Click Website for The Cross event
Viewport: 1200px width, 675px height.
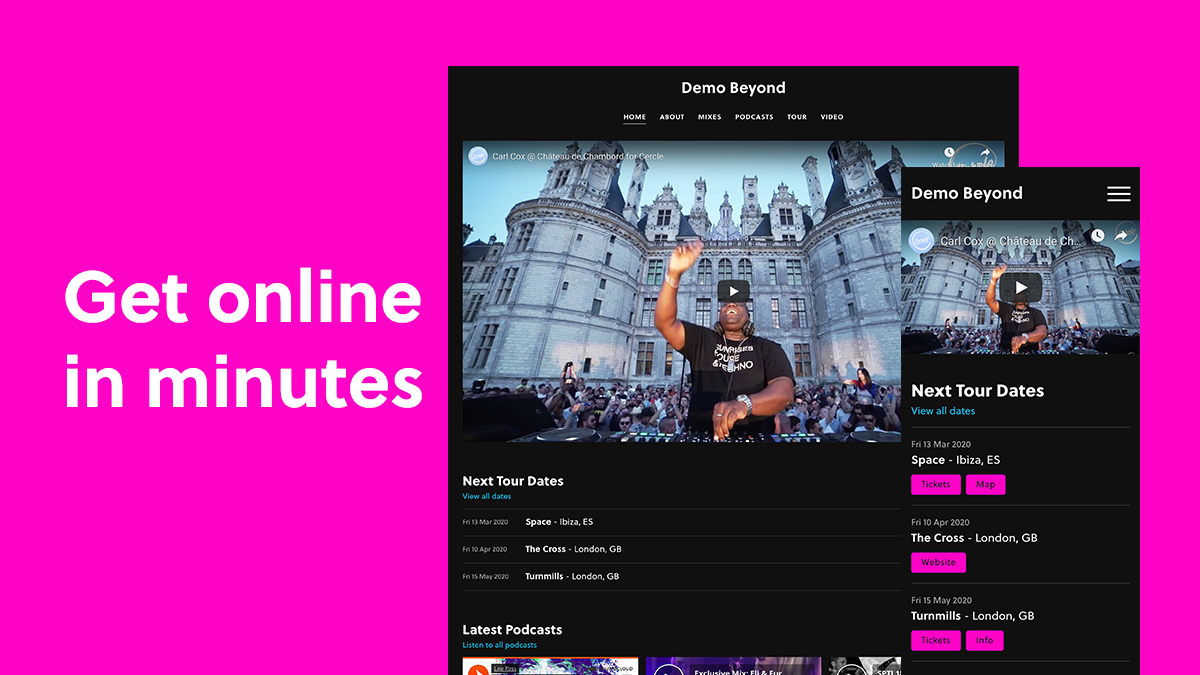coord(938,562)
